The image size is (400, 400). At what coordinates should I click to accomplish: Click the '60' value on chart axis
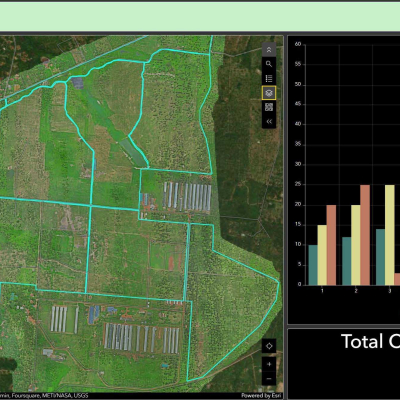coord(298,44)
